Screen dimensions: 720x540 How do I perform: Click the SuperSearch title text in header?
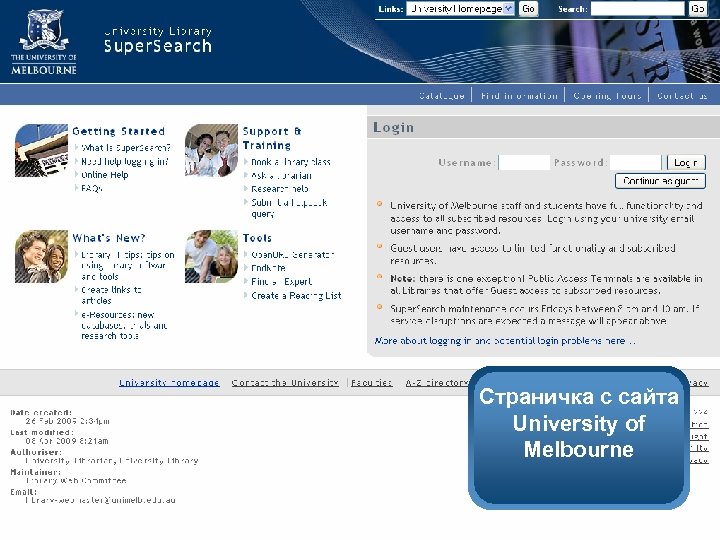coord(158,46)
